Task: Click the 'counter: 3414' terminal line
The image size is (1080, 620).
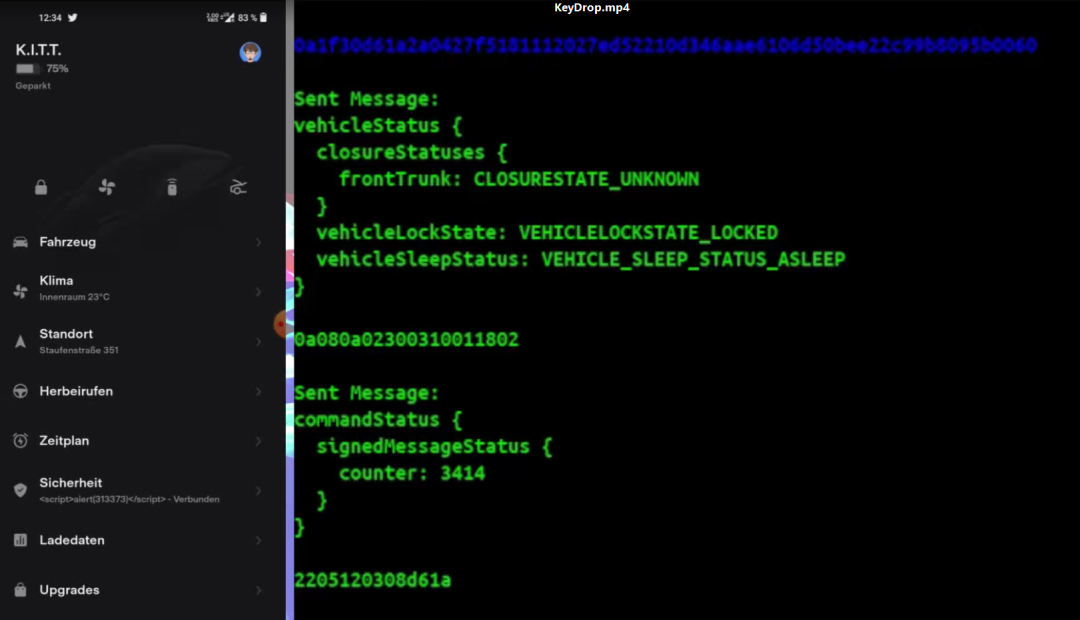Action: point(412,473)
